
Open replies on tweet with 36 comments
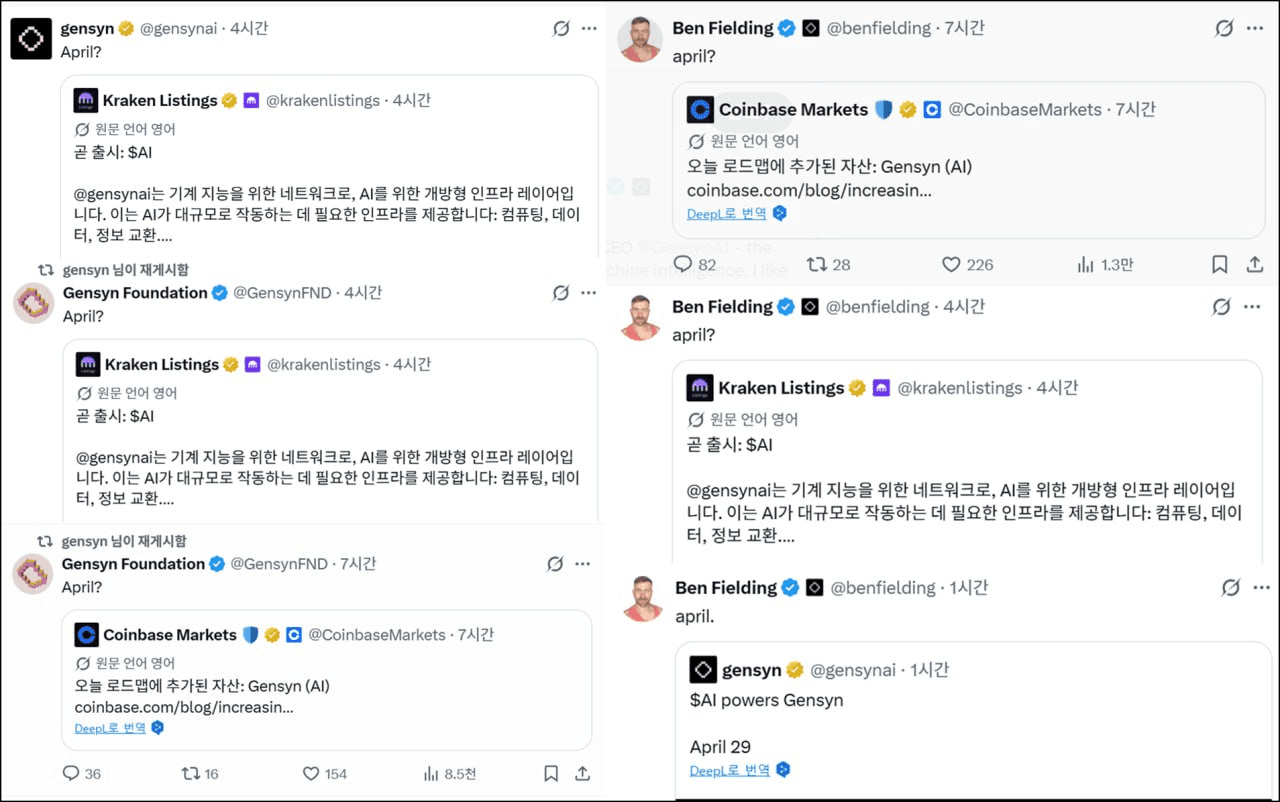(71, 773)
